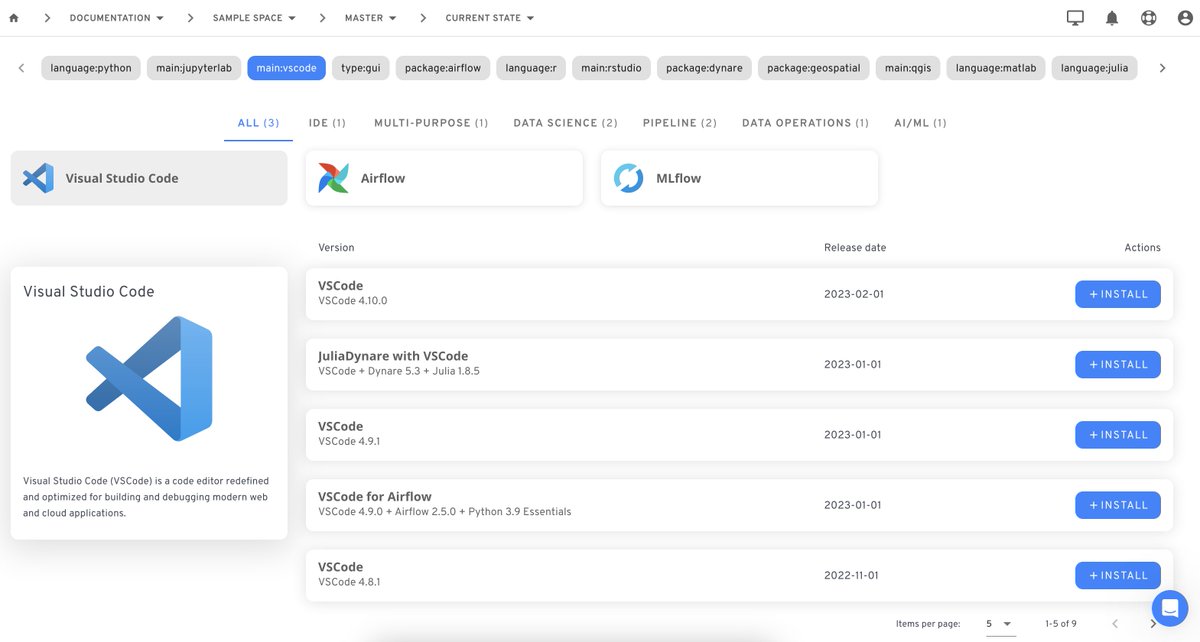Select the Airflow application card title

(x=383, y=178)
